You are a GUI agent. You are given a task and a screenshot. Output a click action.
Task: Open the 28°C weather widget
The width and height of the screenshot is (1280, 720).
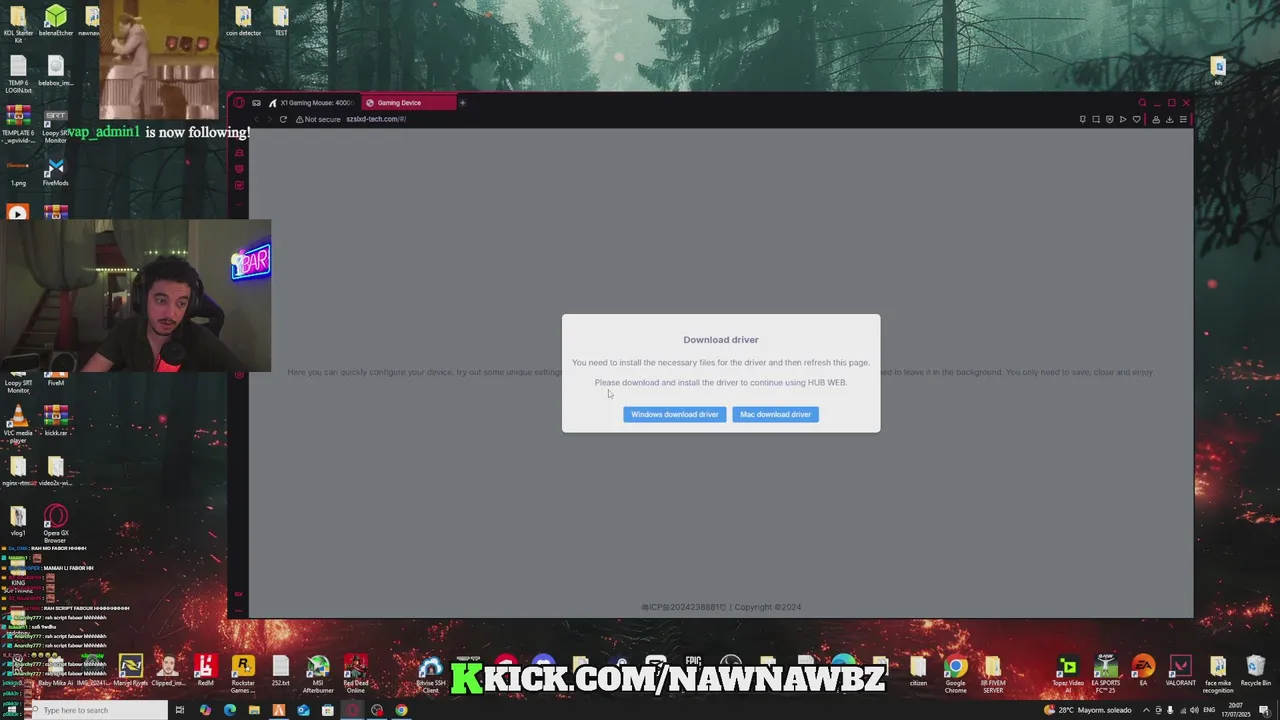click(1088, 710)
